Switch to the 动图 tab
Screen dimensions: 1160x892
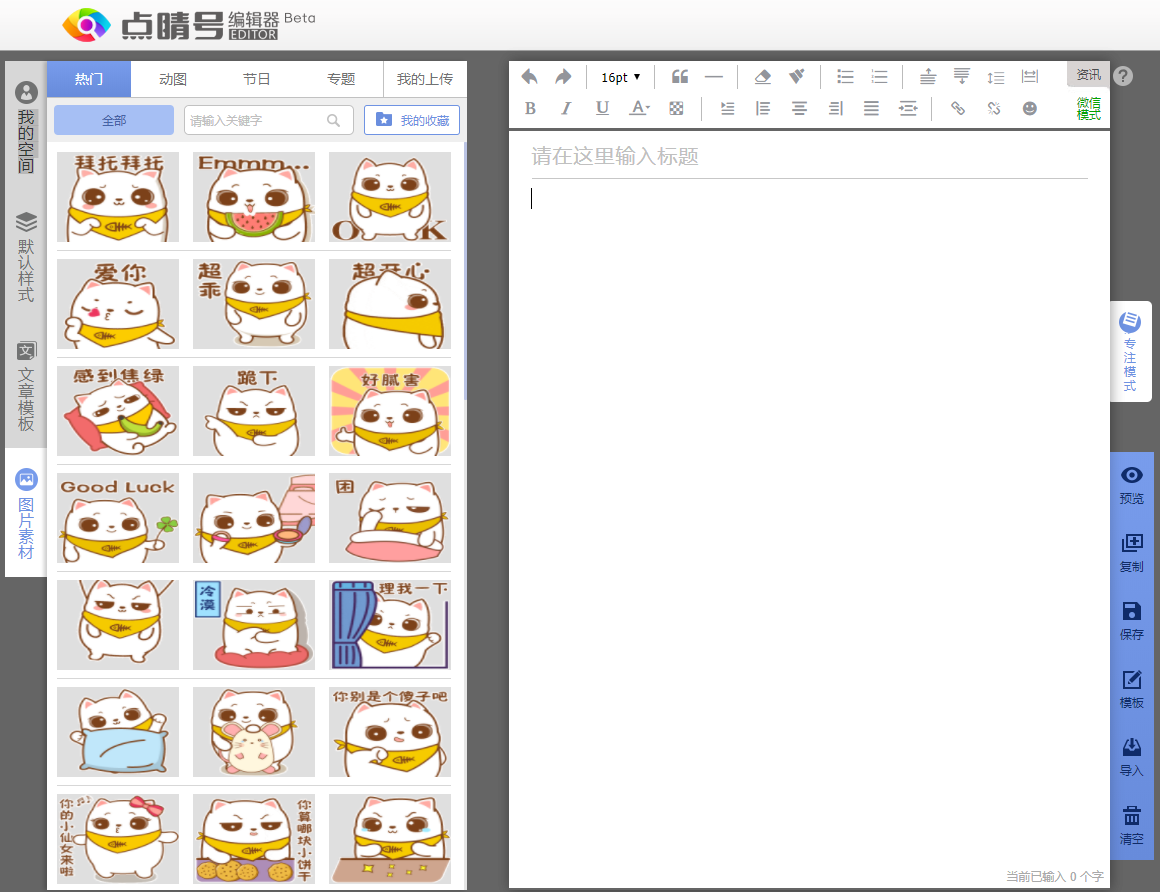point(173,79)
